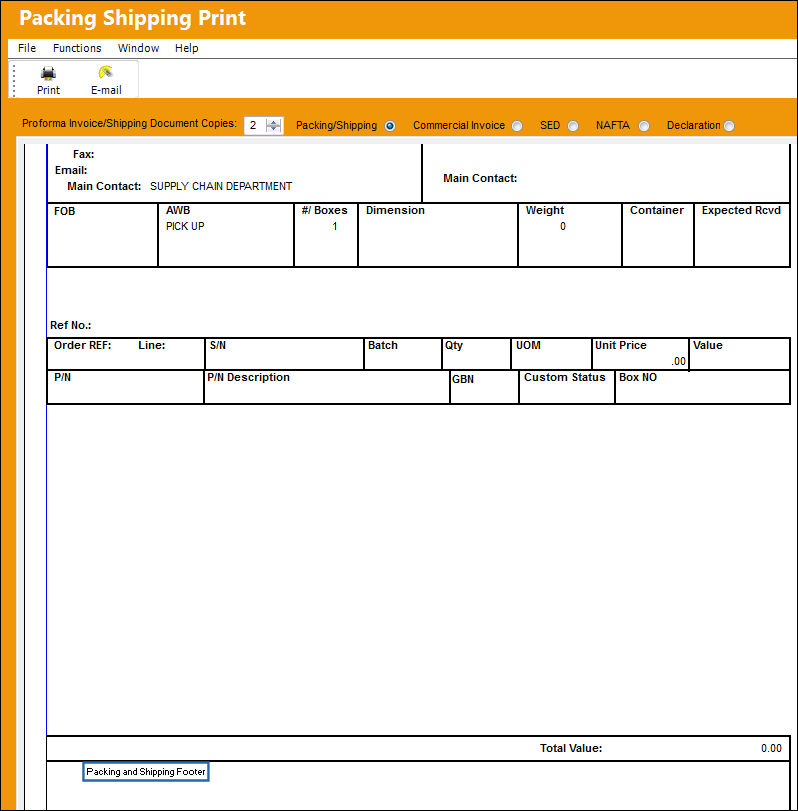Click the Container column header
798x811 pixels.
(x=657, y=211)
